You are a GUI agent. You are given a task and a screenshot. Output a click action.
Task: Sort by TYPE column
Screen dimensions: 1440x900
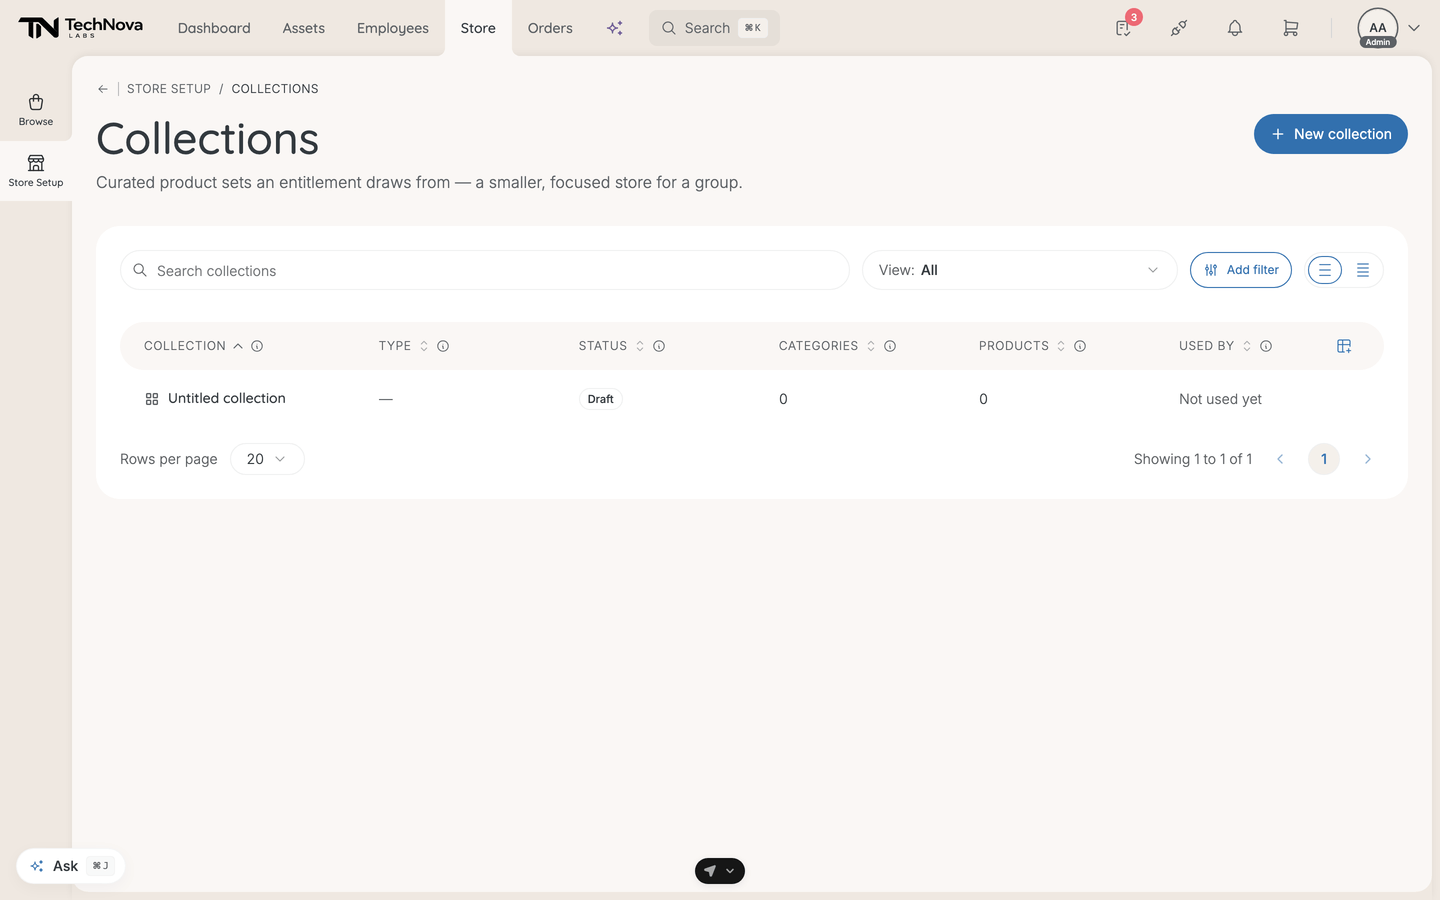point(403,346)
